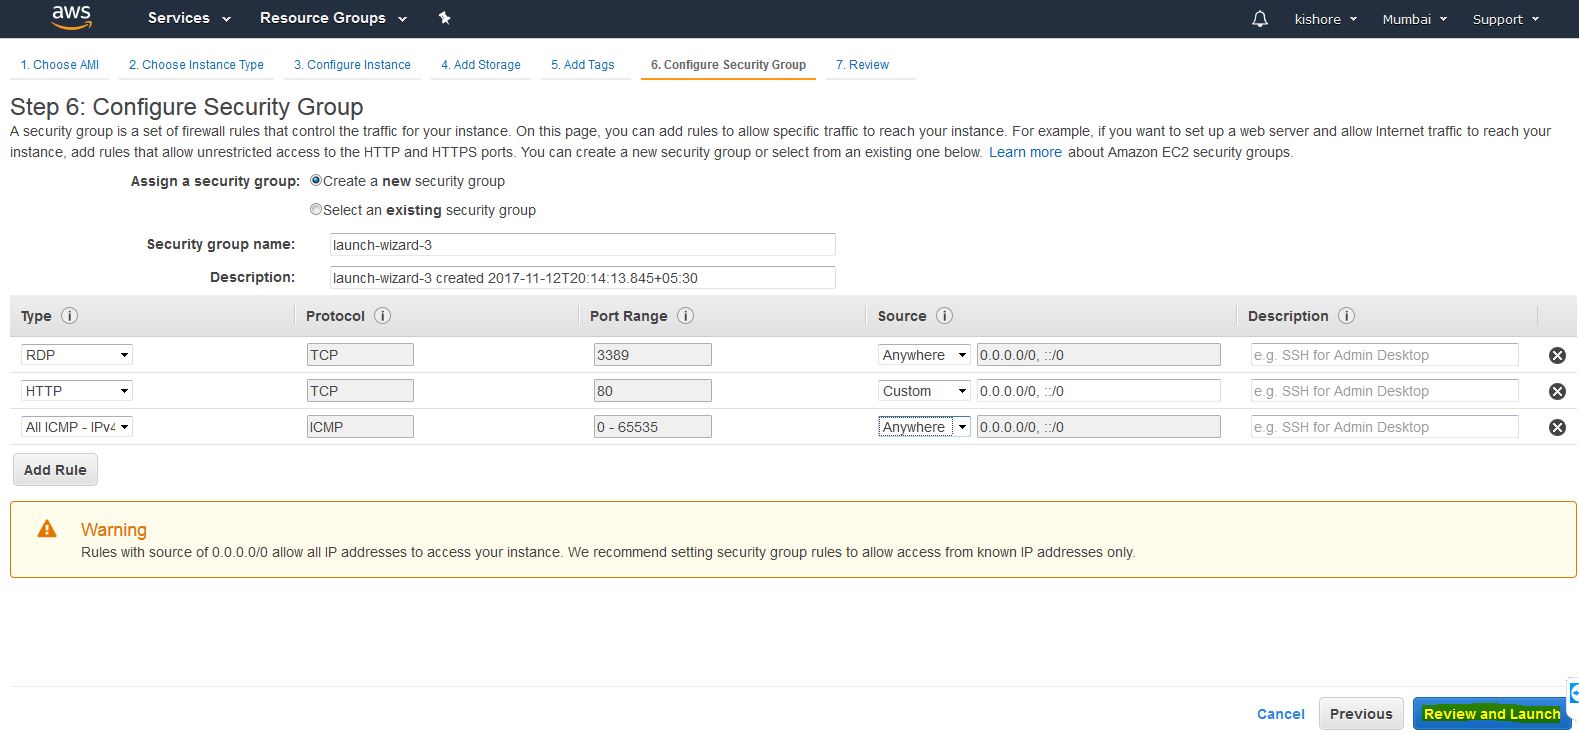Viewport: 1579px width, 734px height.
Task: Click info icon beside Source header
Action: [944, 316]
